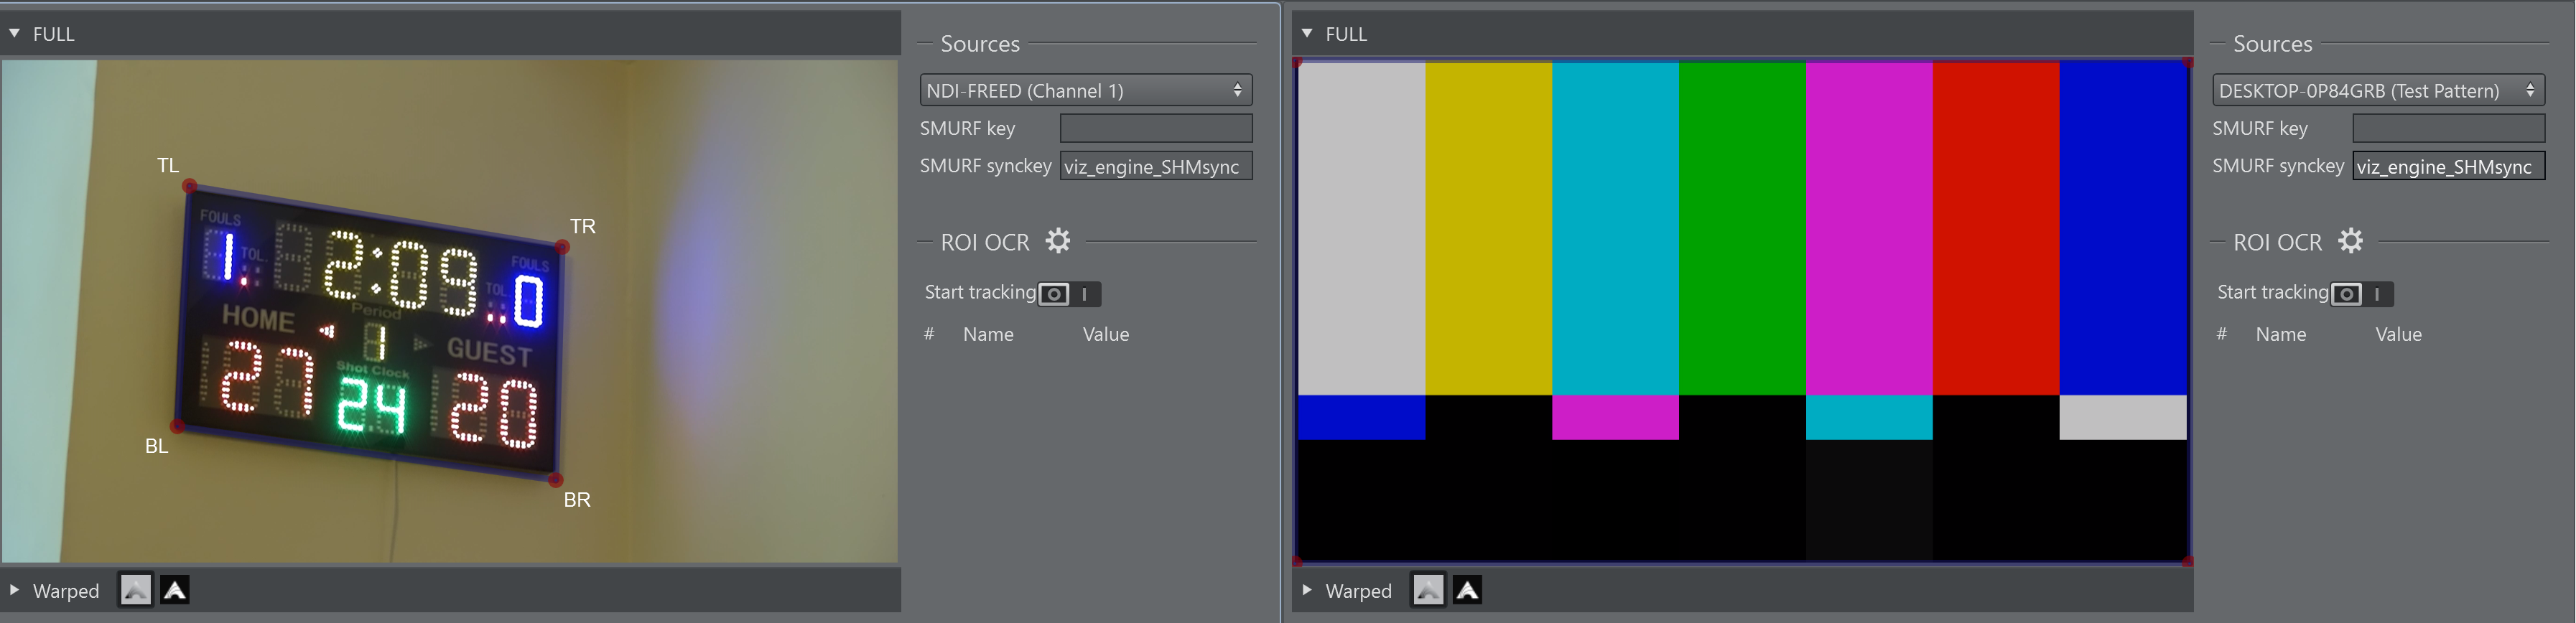This screenshot has height=623, width=2576.
Task: Open ROI OCR settings gear in right panel
Action: point(2350,241)
